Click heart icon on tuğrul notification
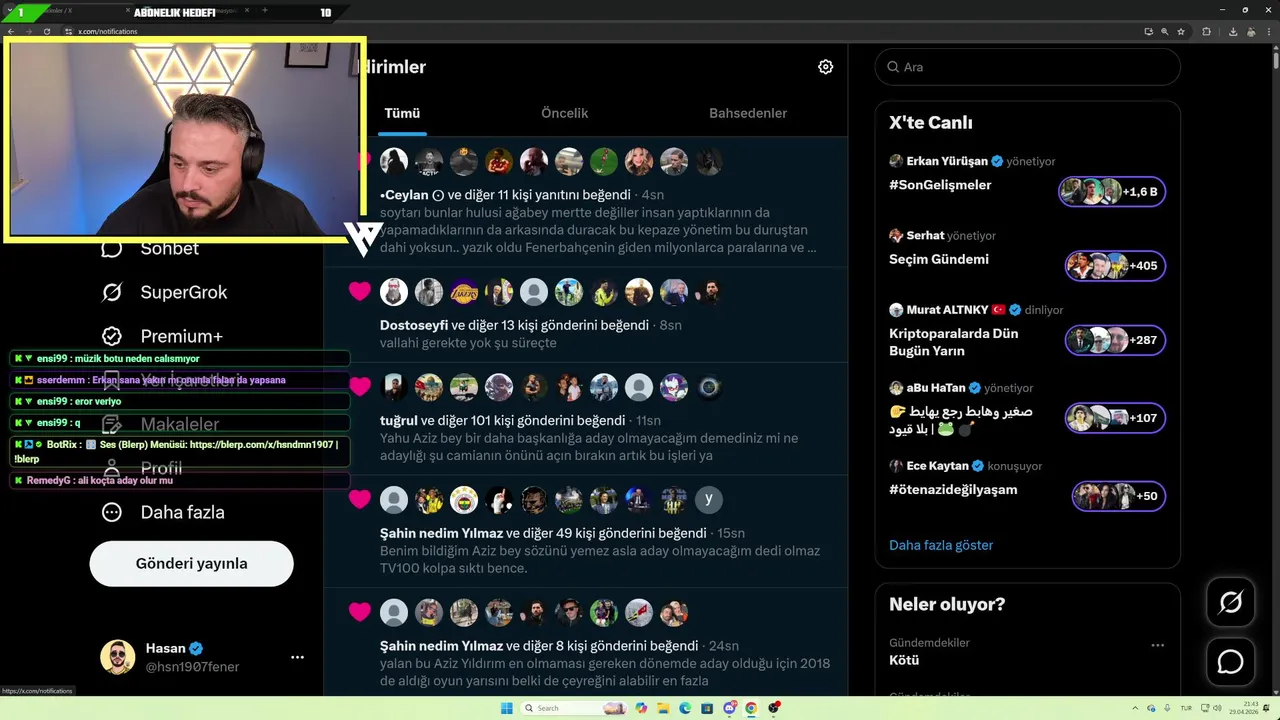The height and width of the screenshot is (720, 1280). click(360, 386)
